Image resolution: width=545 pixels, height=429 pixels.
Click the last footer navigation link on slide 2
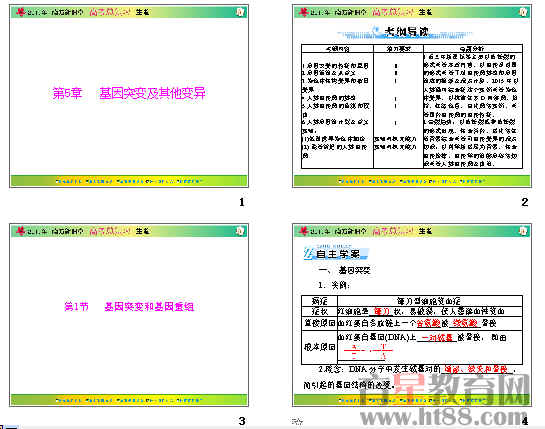[x=472, y=181]
